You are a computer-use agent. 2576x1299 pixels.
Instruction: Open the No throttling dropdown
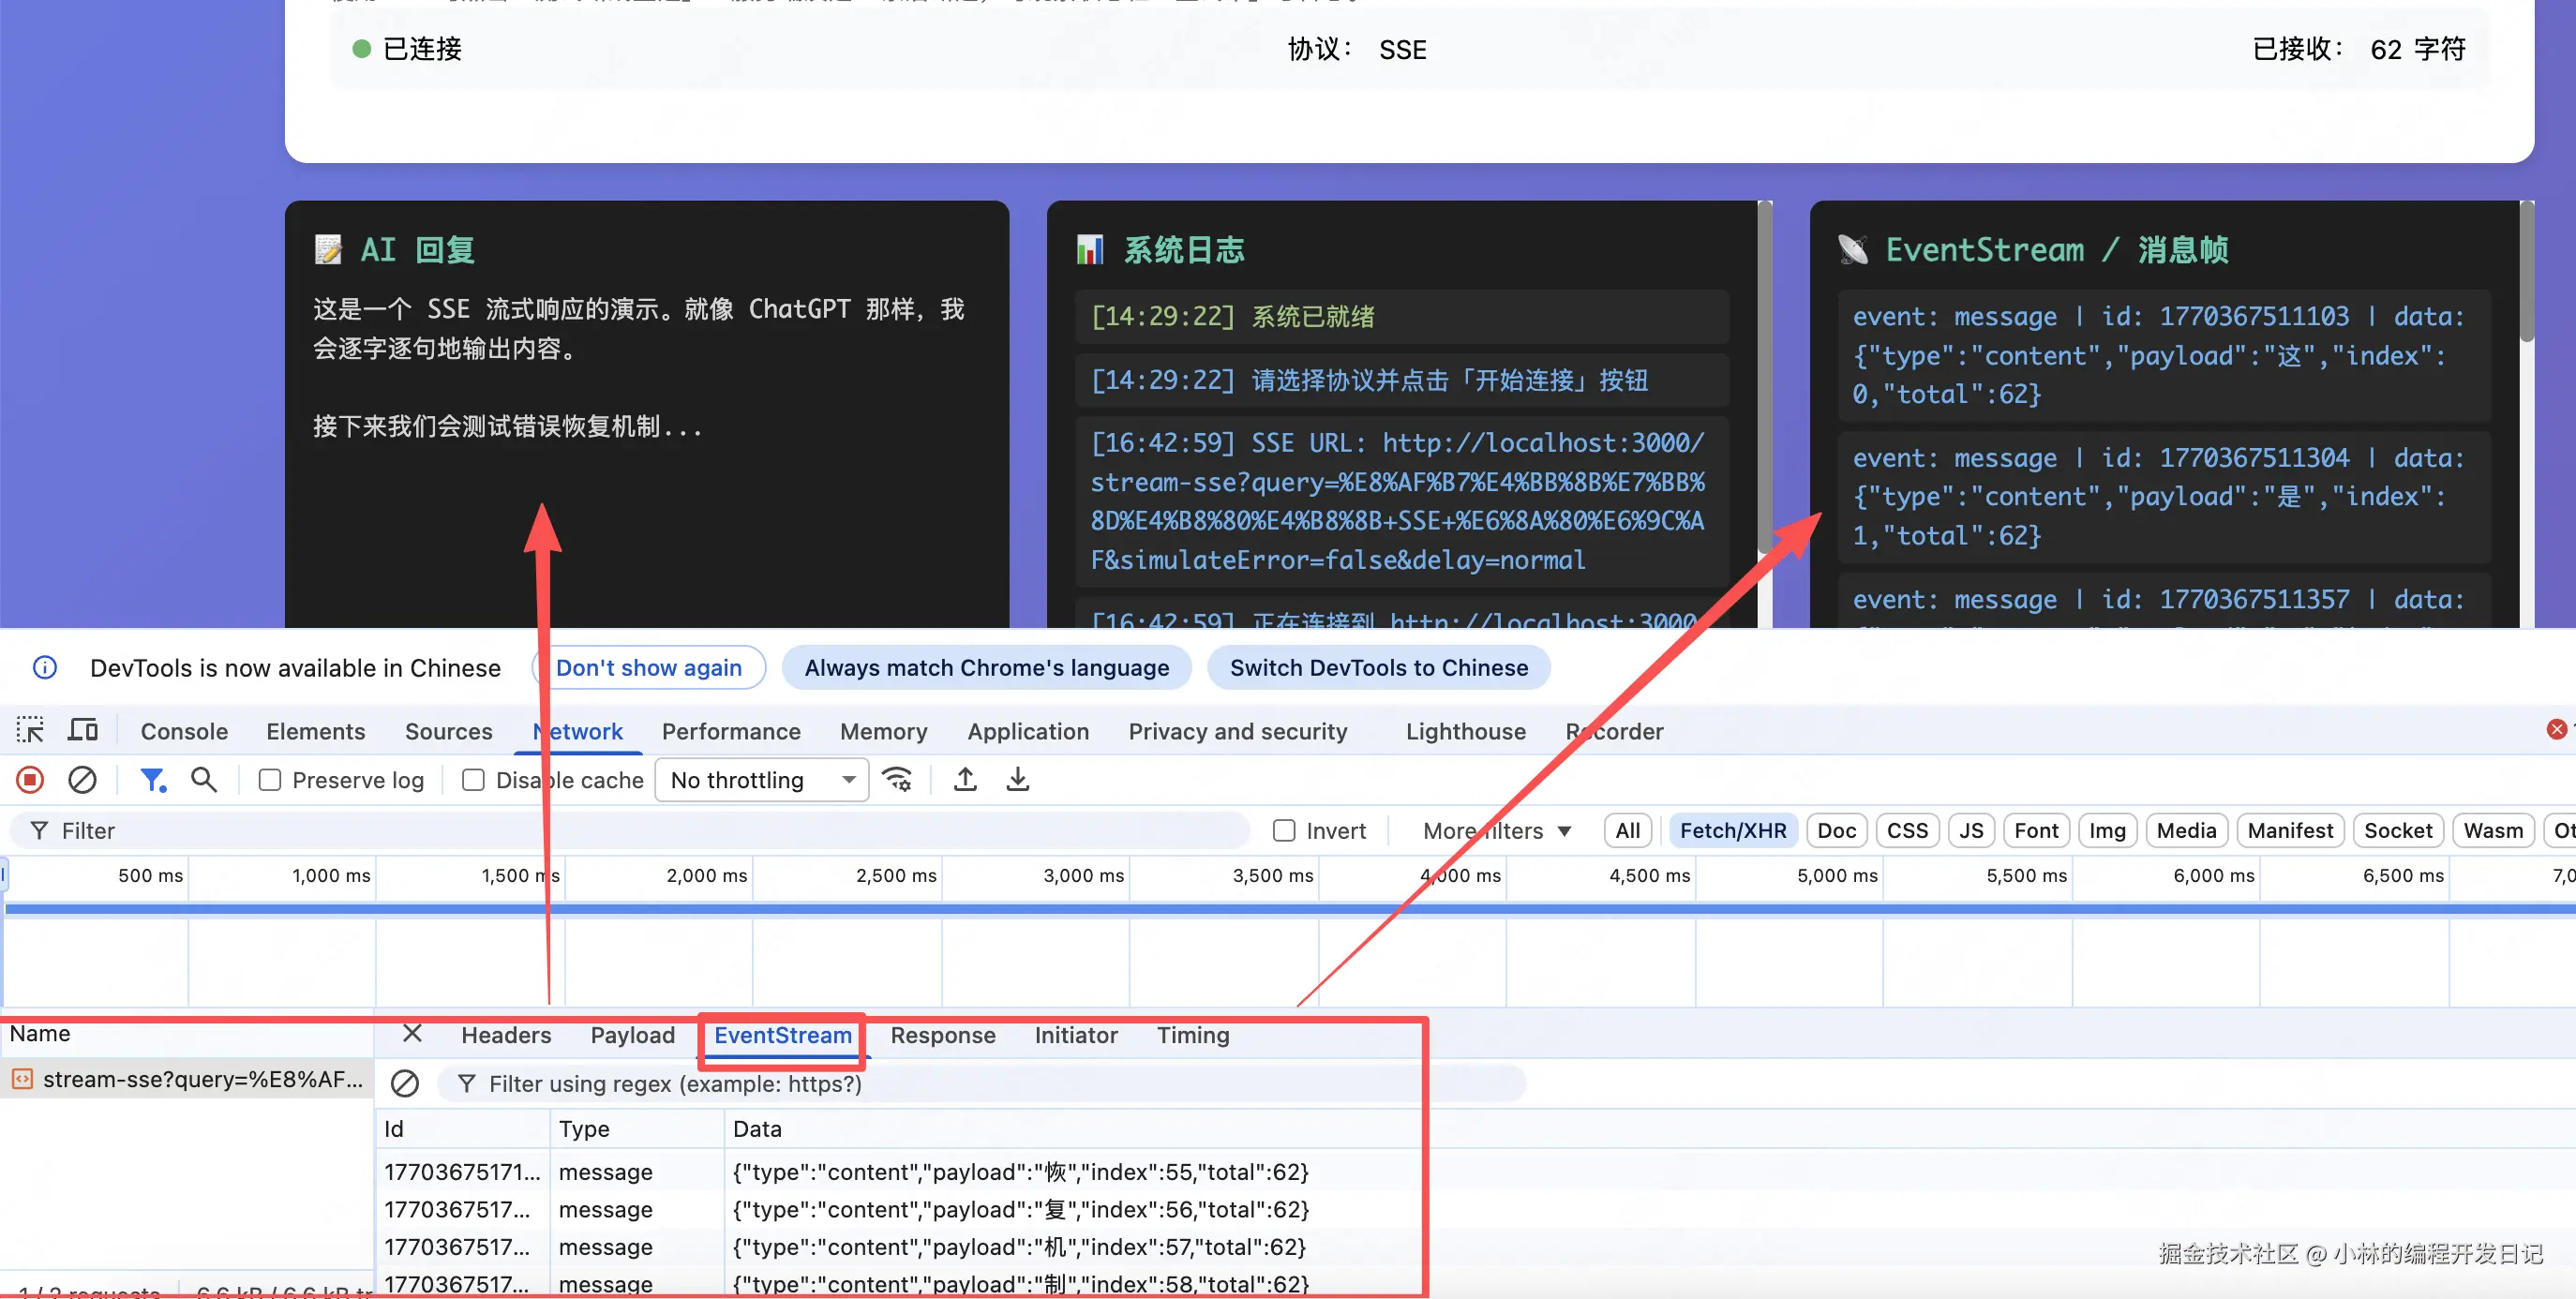[x=762, y=780]
